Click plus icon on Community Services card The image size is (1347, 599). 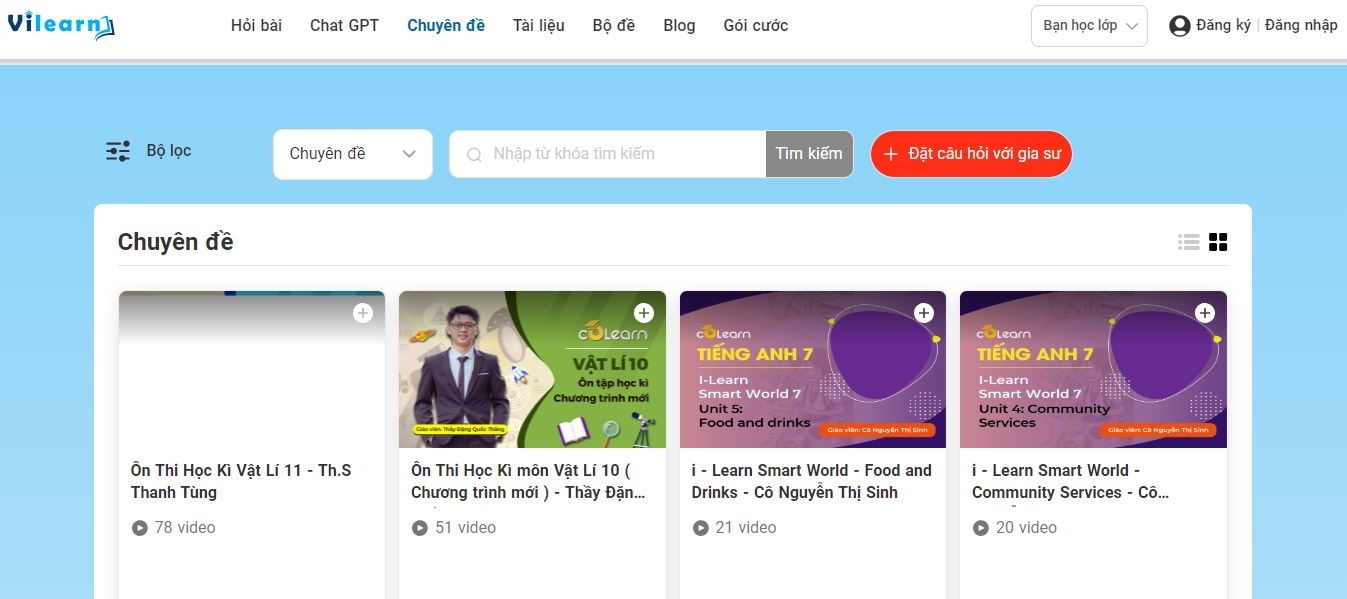1205,313
